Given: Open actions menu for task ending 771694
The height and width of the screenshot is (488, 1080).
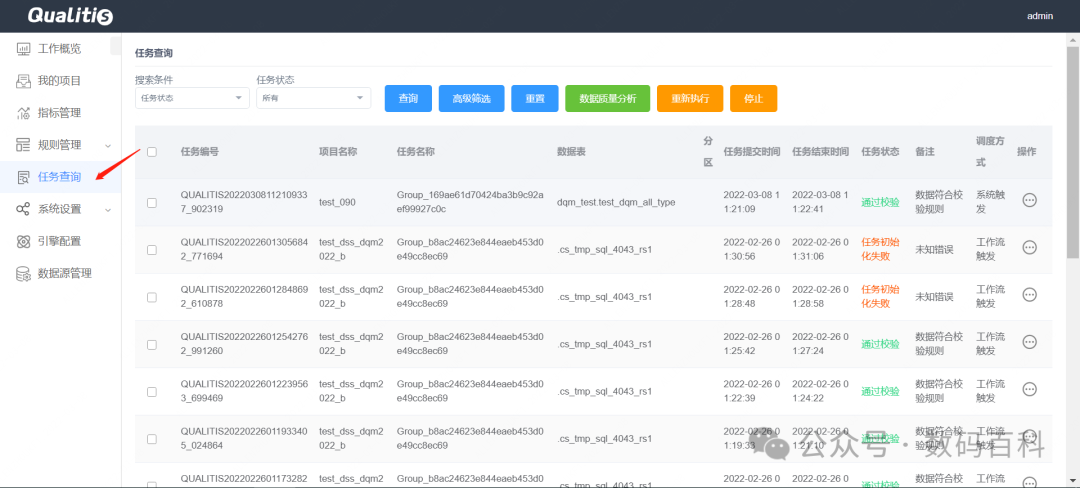Looking at the screenshot, I should 1030,248.
